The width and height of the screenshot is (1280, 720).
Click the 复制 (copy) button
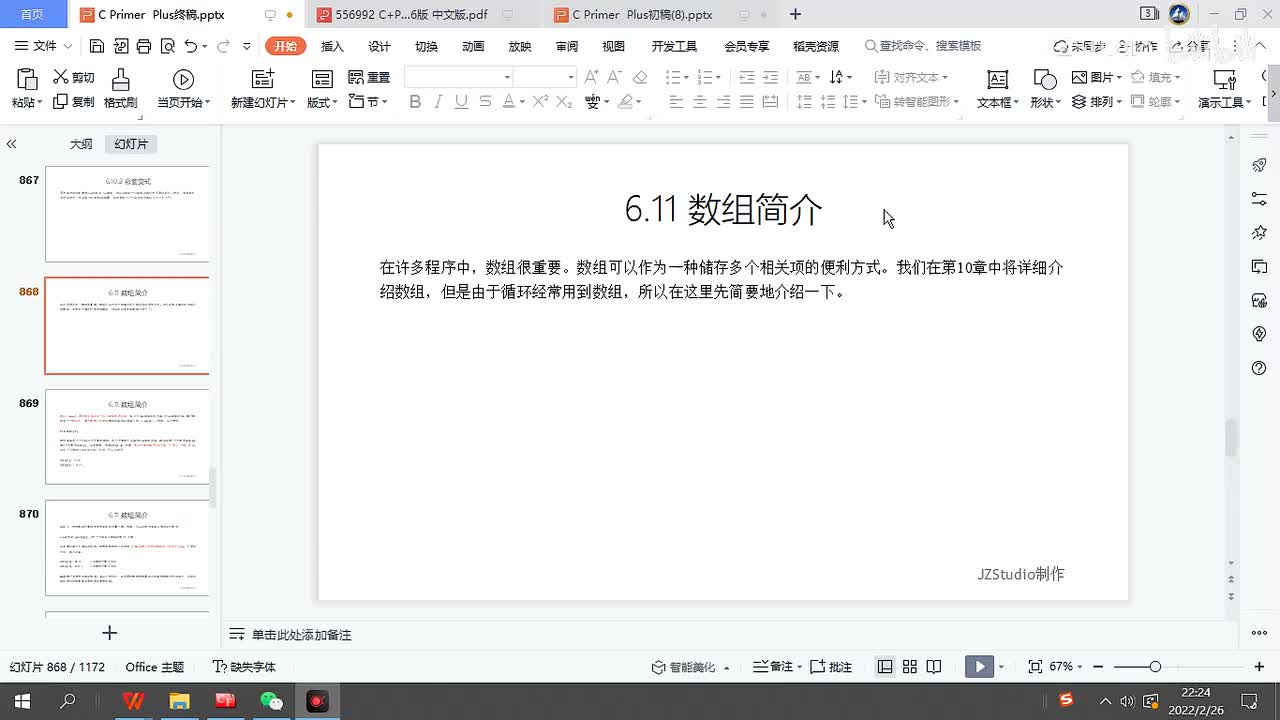pyautogui.click(x=73, y=101)
